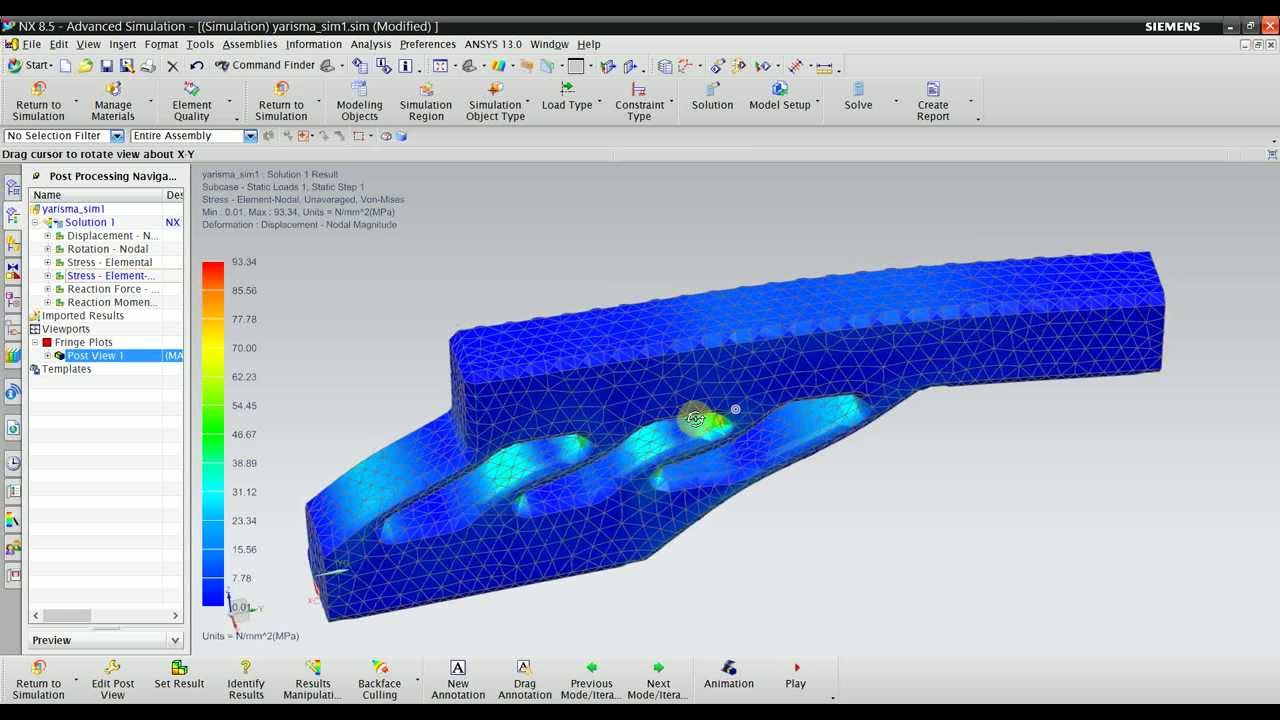Image resolution: width=1280 pixels, height=720 pixels.
Task: Expand the Rotation - Nodal node
Action: tap(47, 249)
